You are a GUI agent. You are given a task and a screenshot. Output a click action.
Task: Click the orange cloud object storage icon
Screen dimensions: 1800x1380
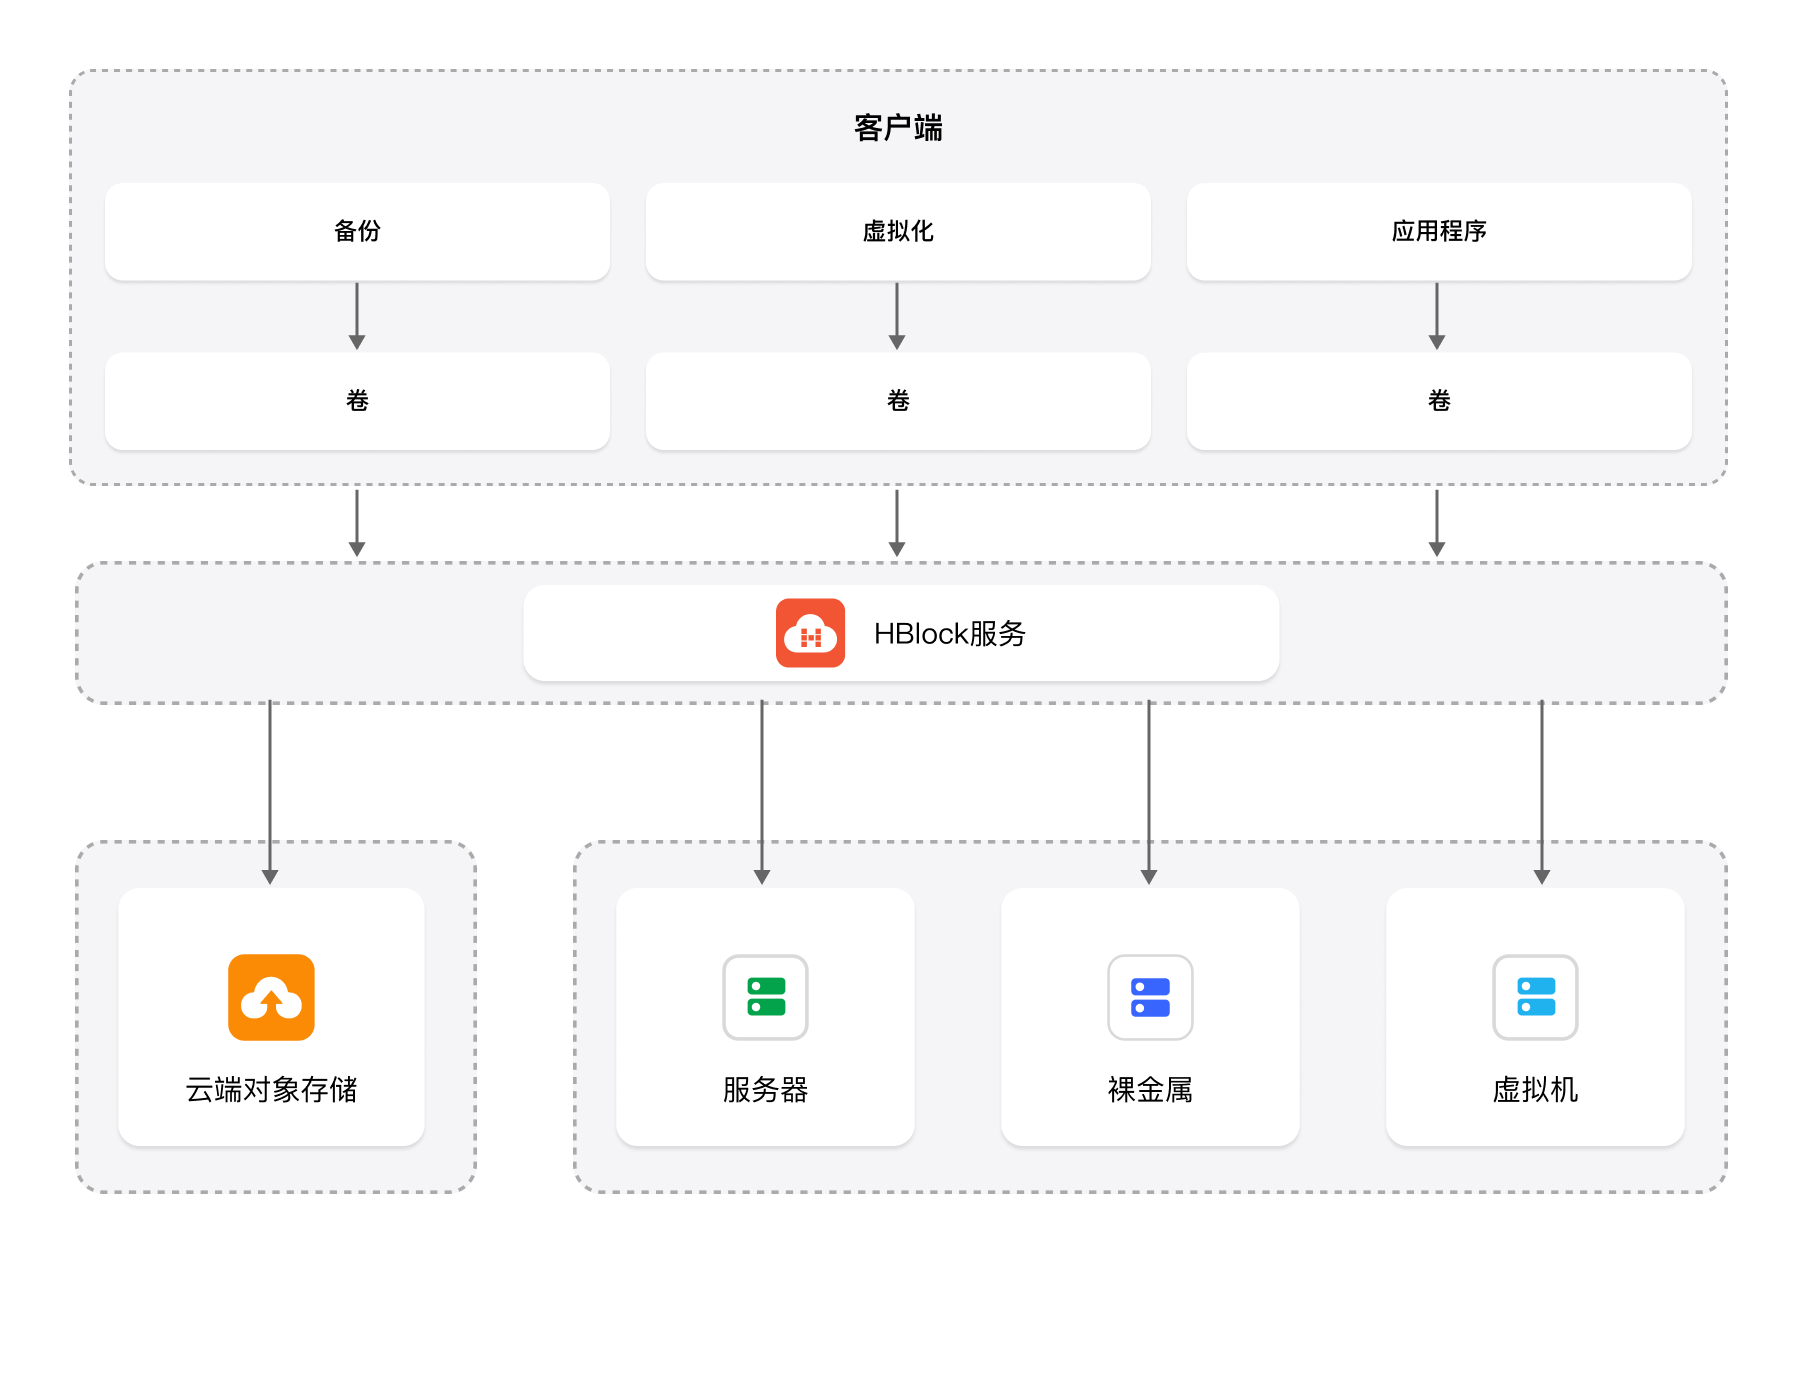271,997
